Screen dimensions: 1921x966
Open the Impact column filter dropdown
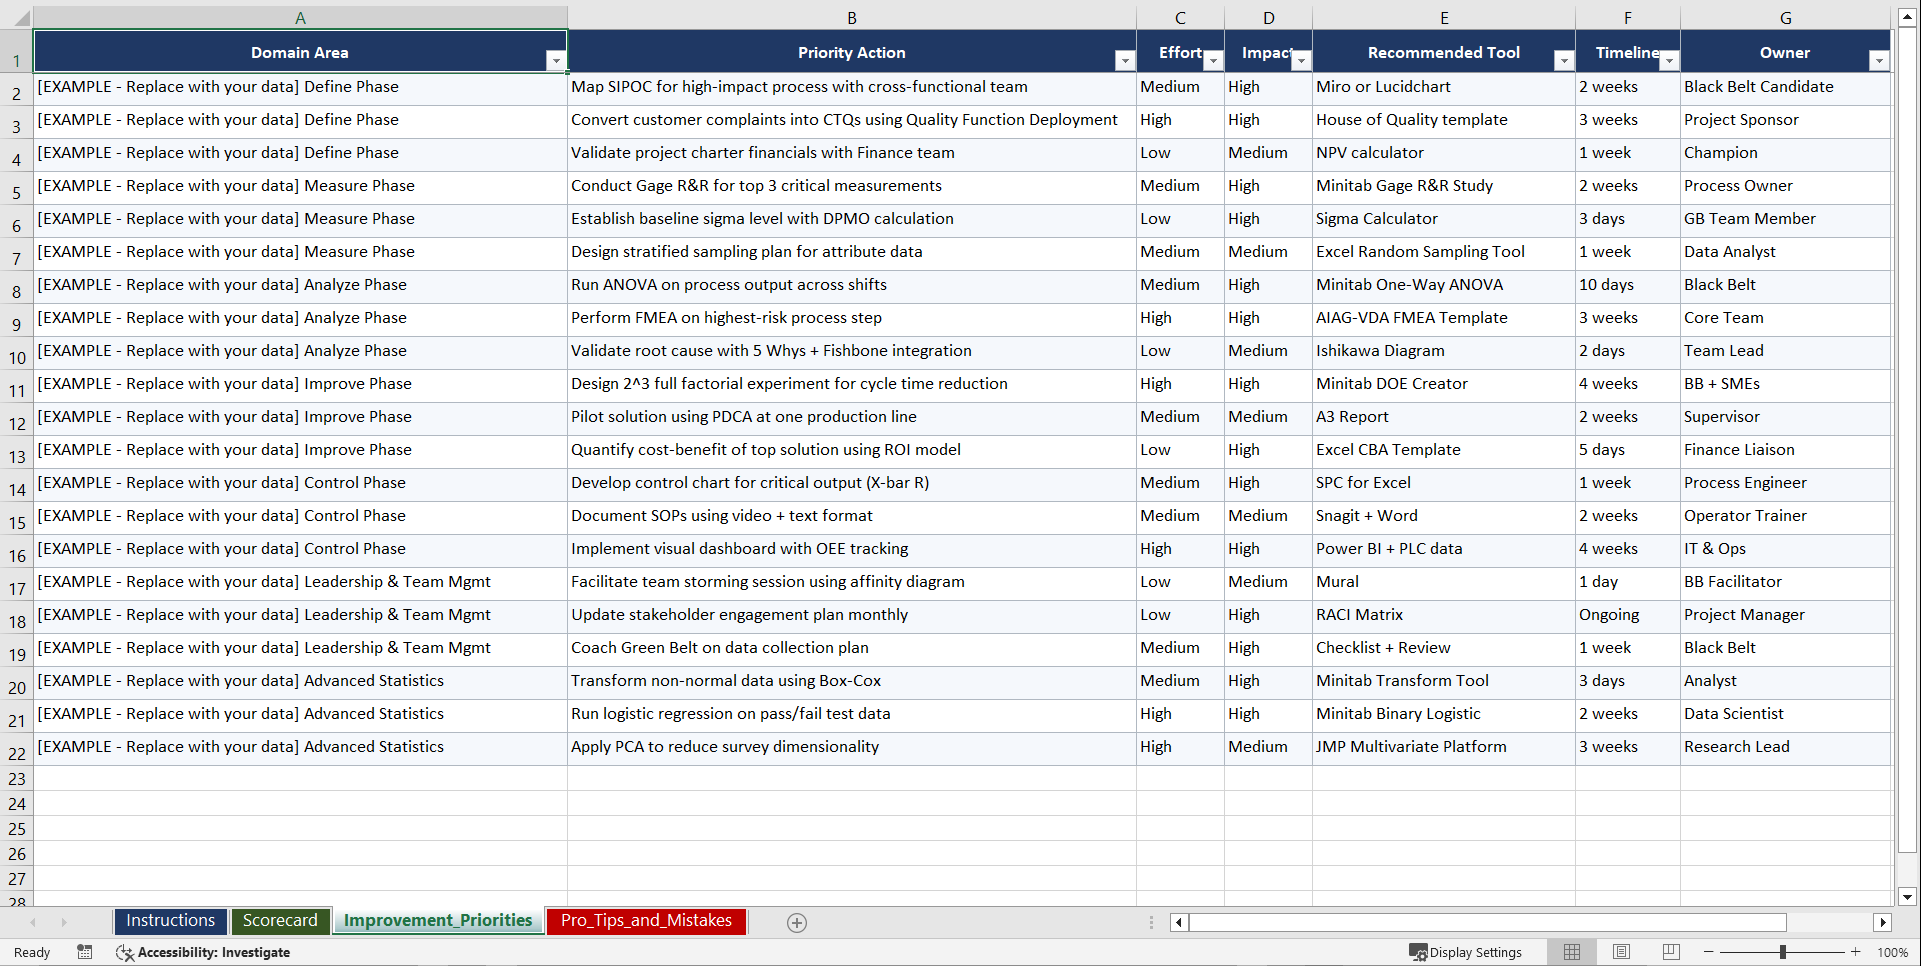pos(1301,60)
